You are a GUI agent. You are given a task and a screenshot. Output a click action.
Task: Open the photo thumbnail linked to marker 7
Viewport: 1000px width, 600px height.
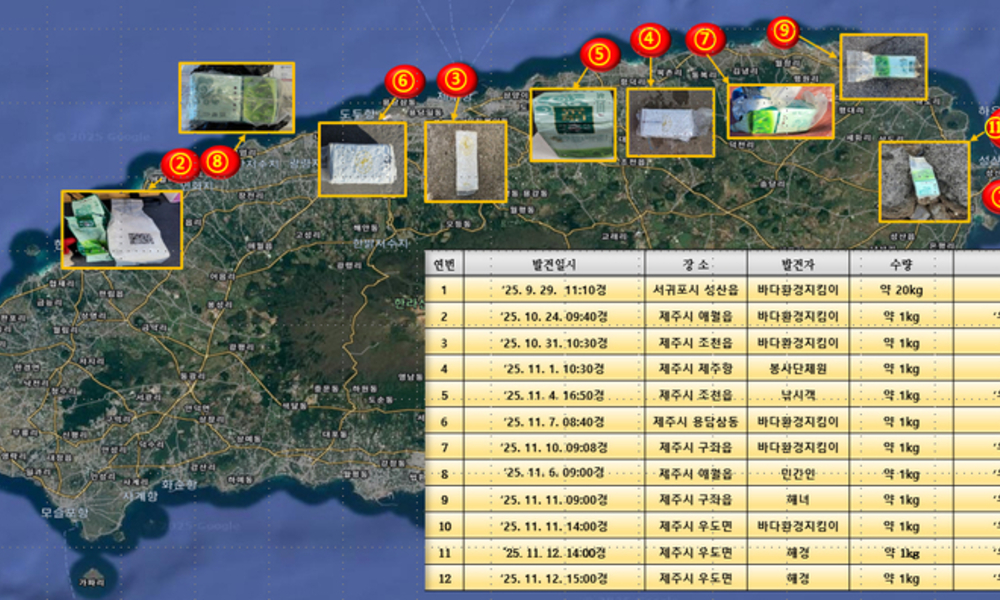780,111
